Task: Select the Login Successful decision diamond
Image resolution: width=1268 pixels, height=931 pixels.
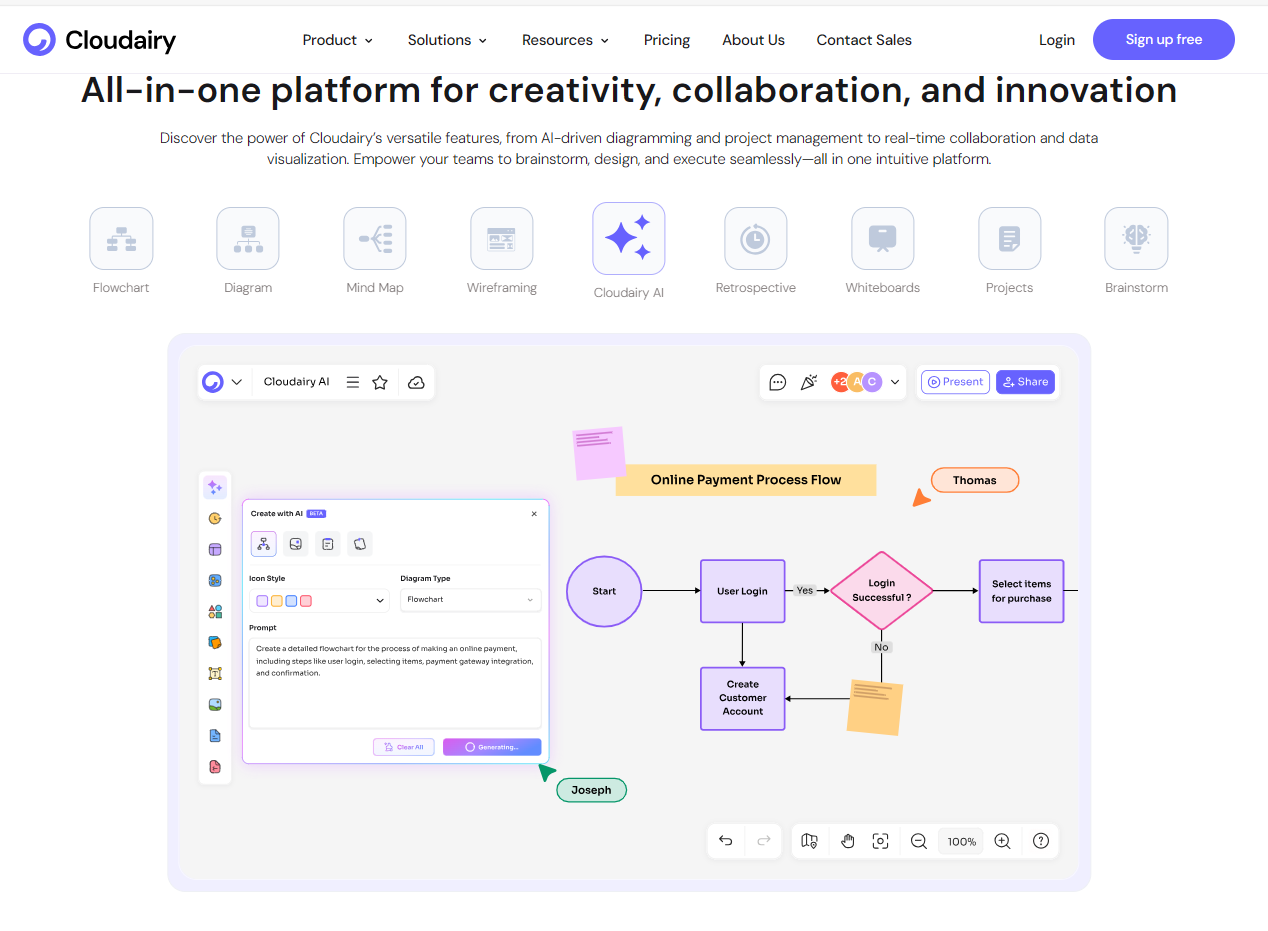Action: click(x=881, y=591)
